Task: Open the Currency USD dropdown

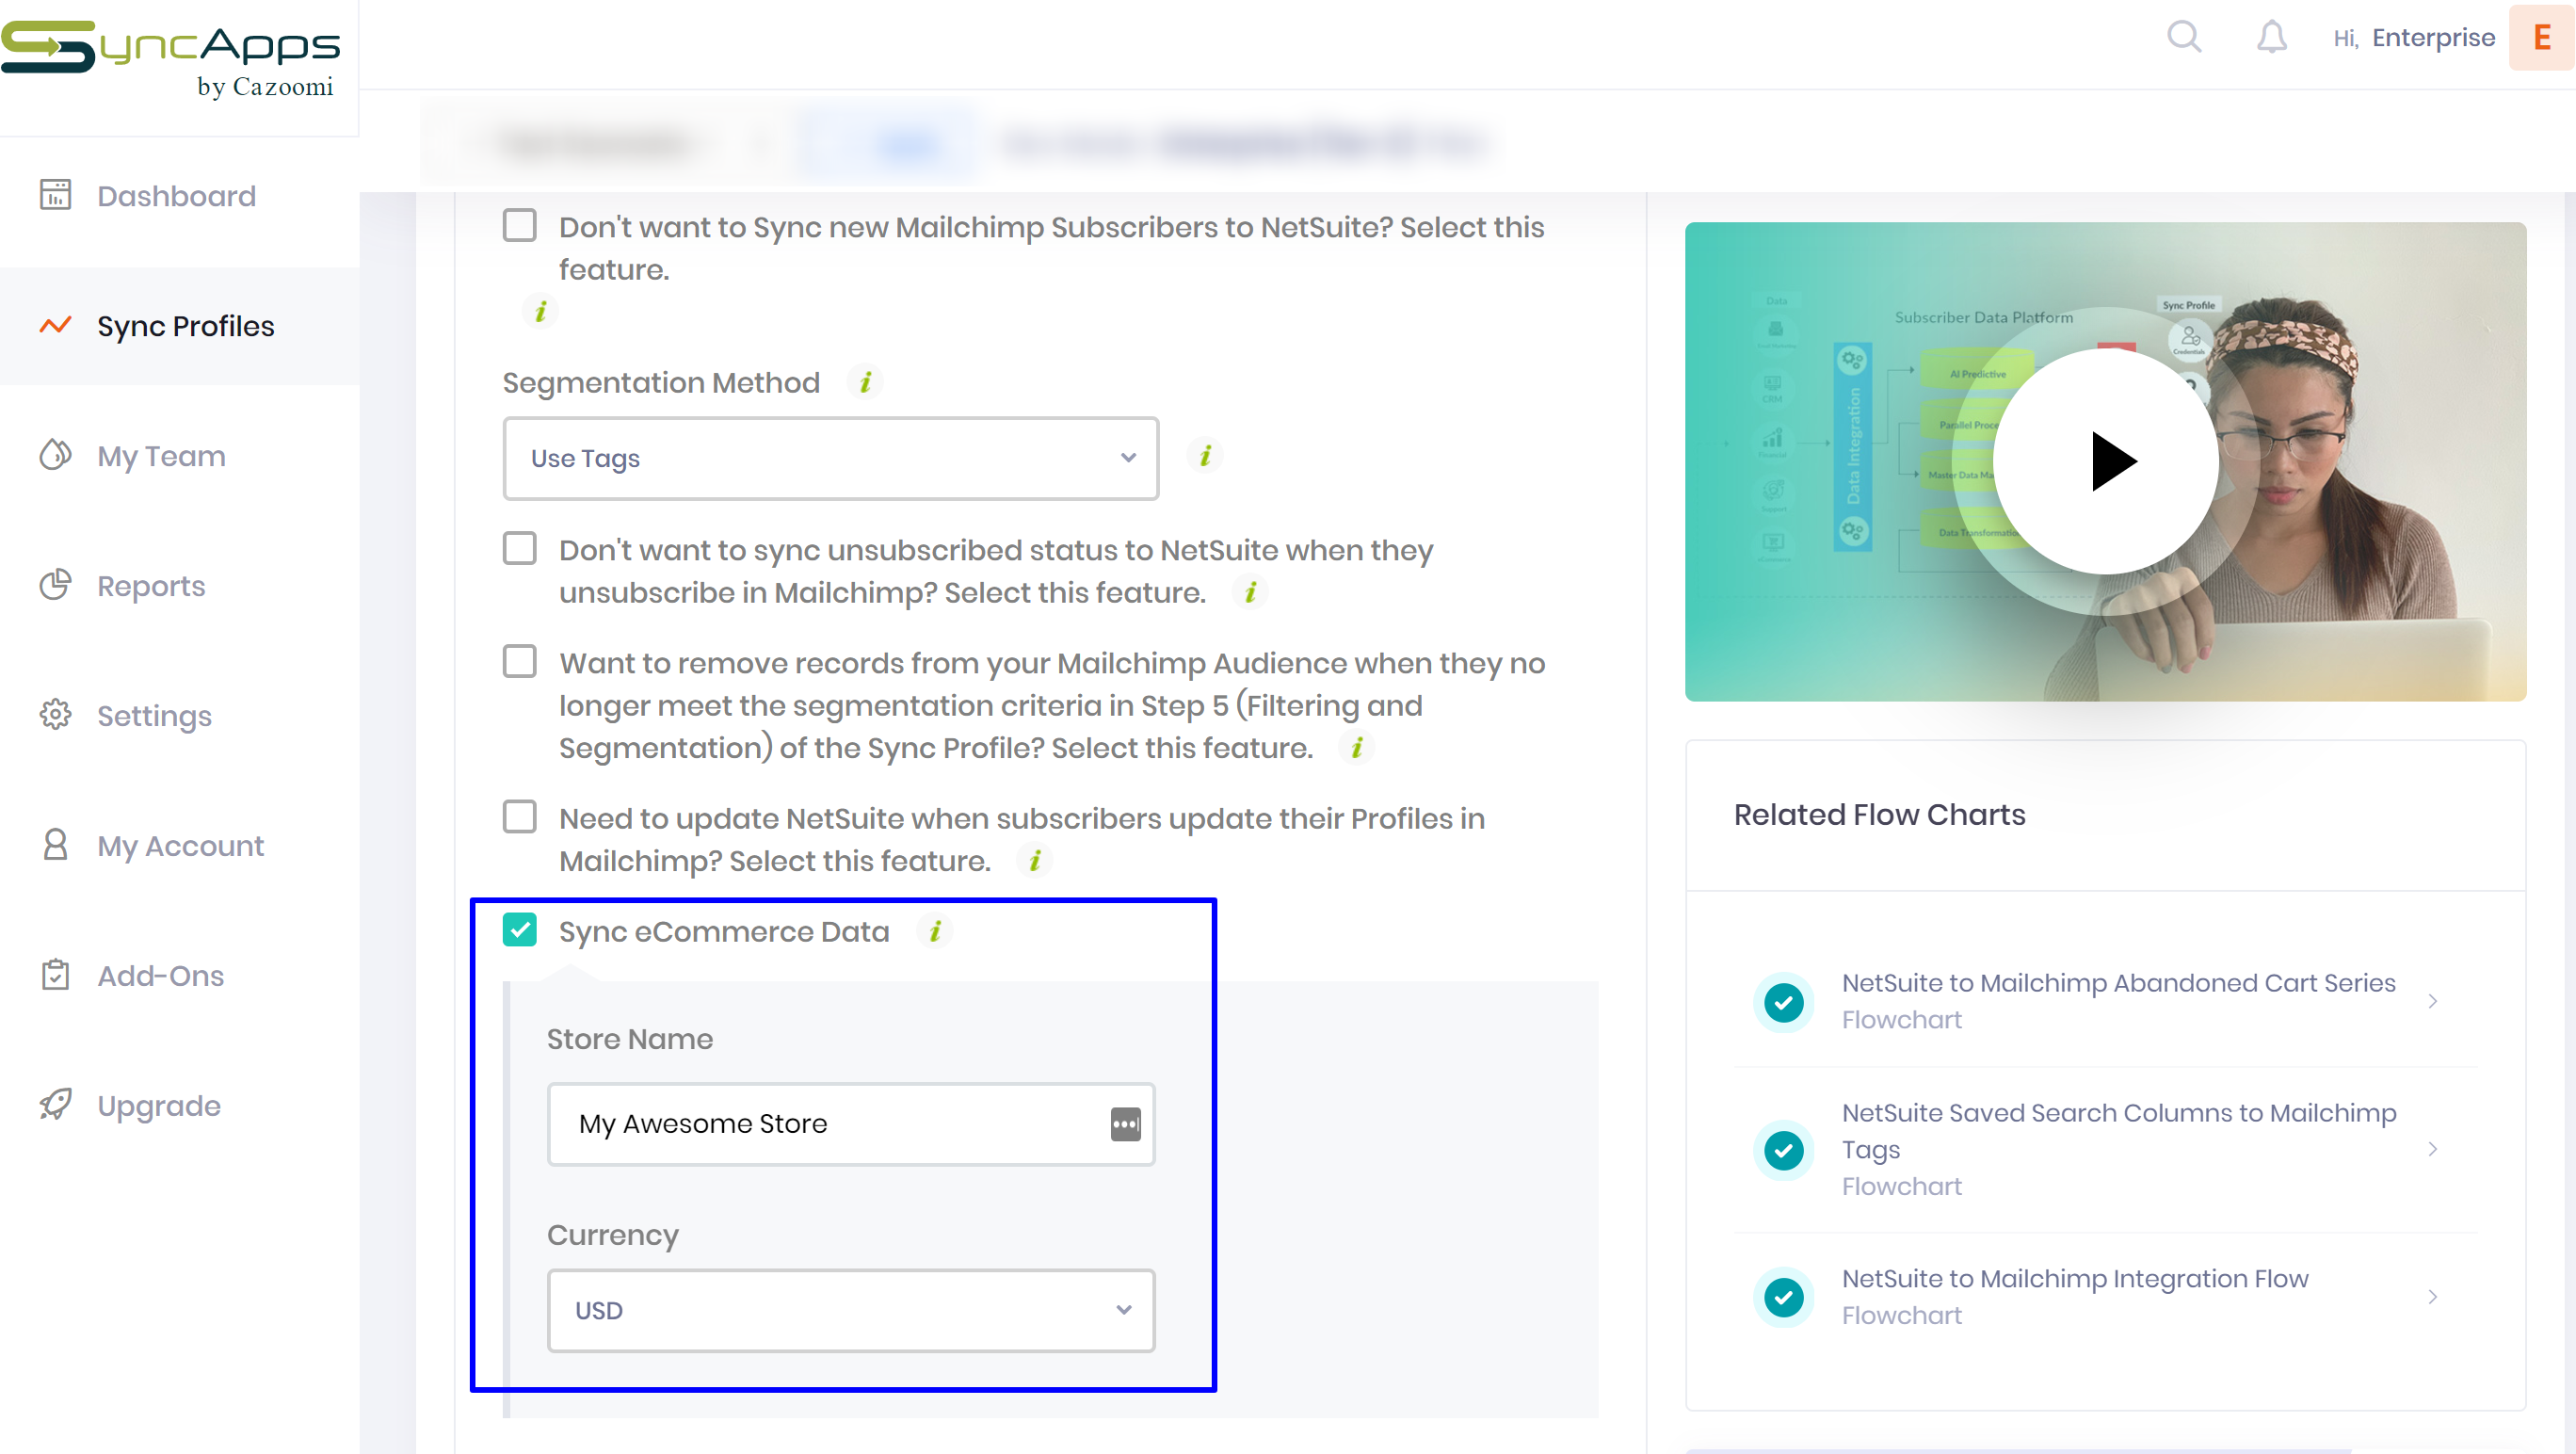Action: pos(850,1310)
